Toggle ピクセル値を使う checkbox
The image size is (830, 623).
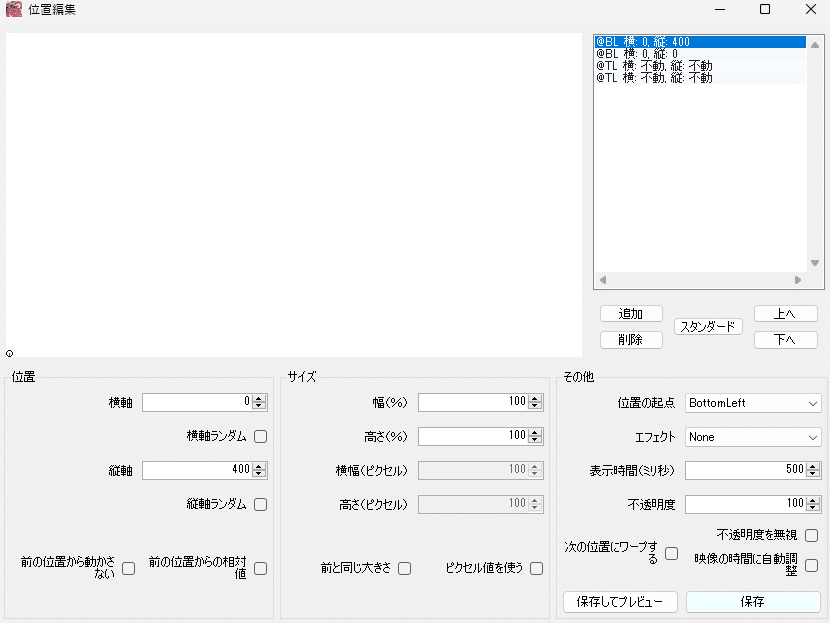coord(537,568)
